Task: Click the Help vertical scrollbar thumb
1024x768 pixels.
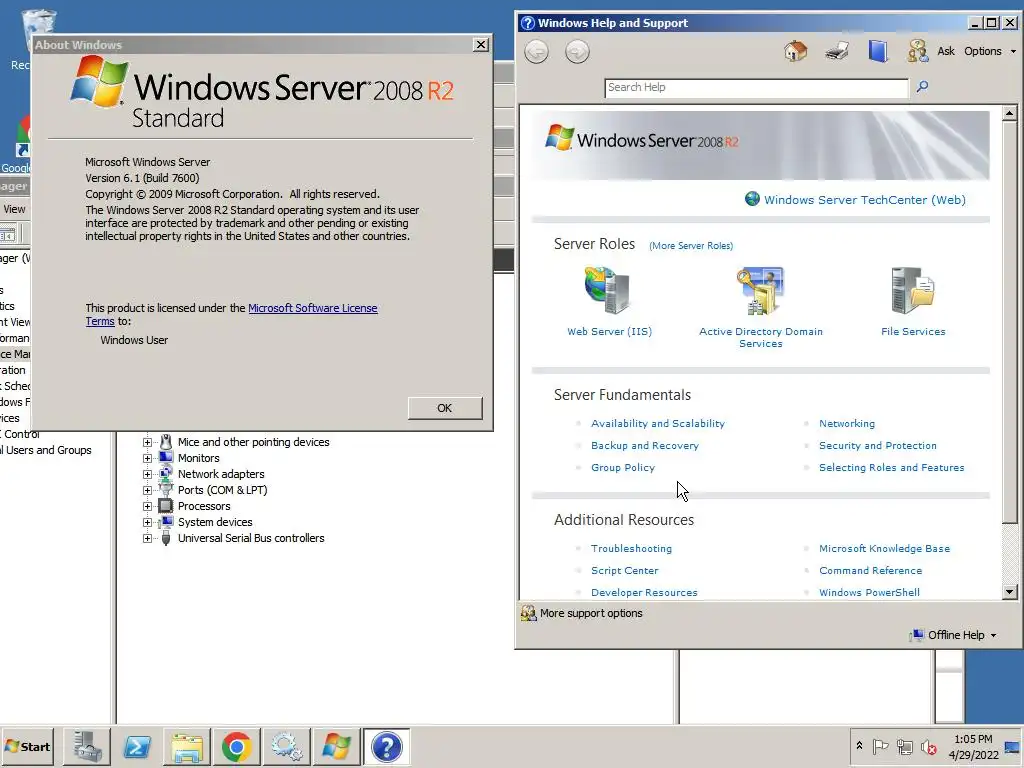Action: click(1009, 323)
